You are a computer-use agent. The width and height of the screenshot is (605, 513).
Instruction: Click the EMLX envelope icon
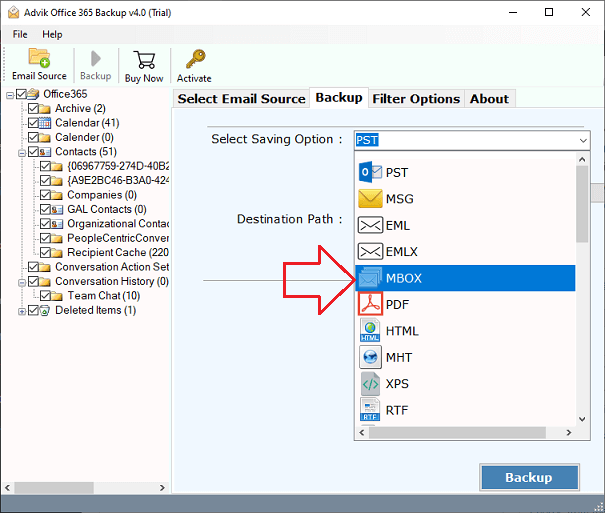370,251
